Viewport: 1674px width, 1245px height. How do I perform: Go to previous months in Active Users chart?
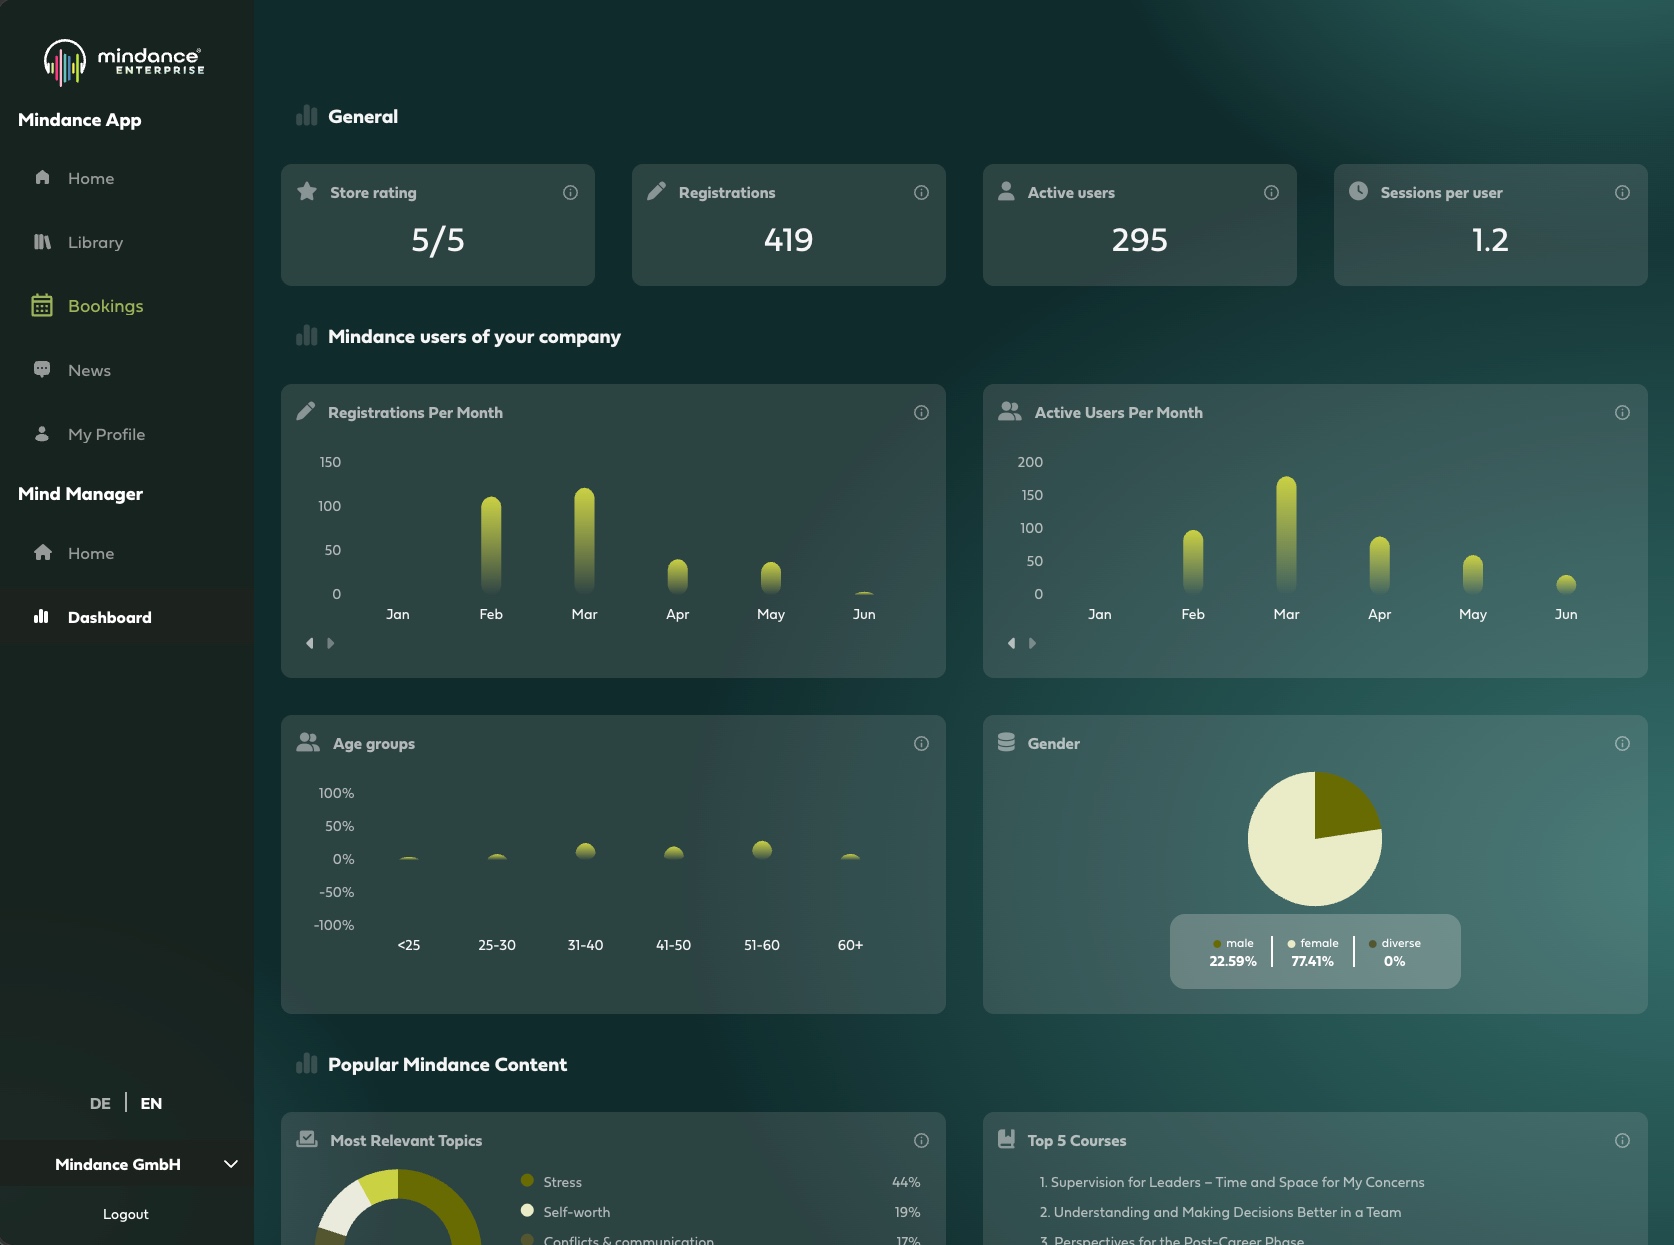click(x=1012, y=643)
